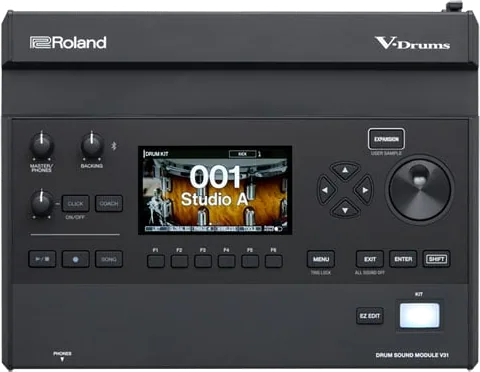Click function button F4
Image resolution: width=480 pixels, height=372 pixels.
[227, 261]
